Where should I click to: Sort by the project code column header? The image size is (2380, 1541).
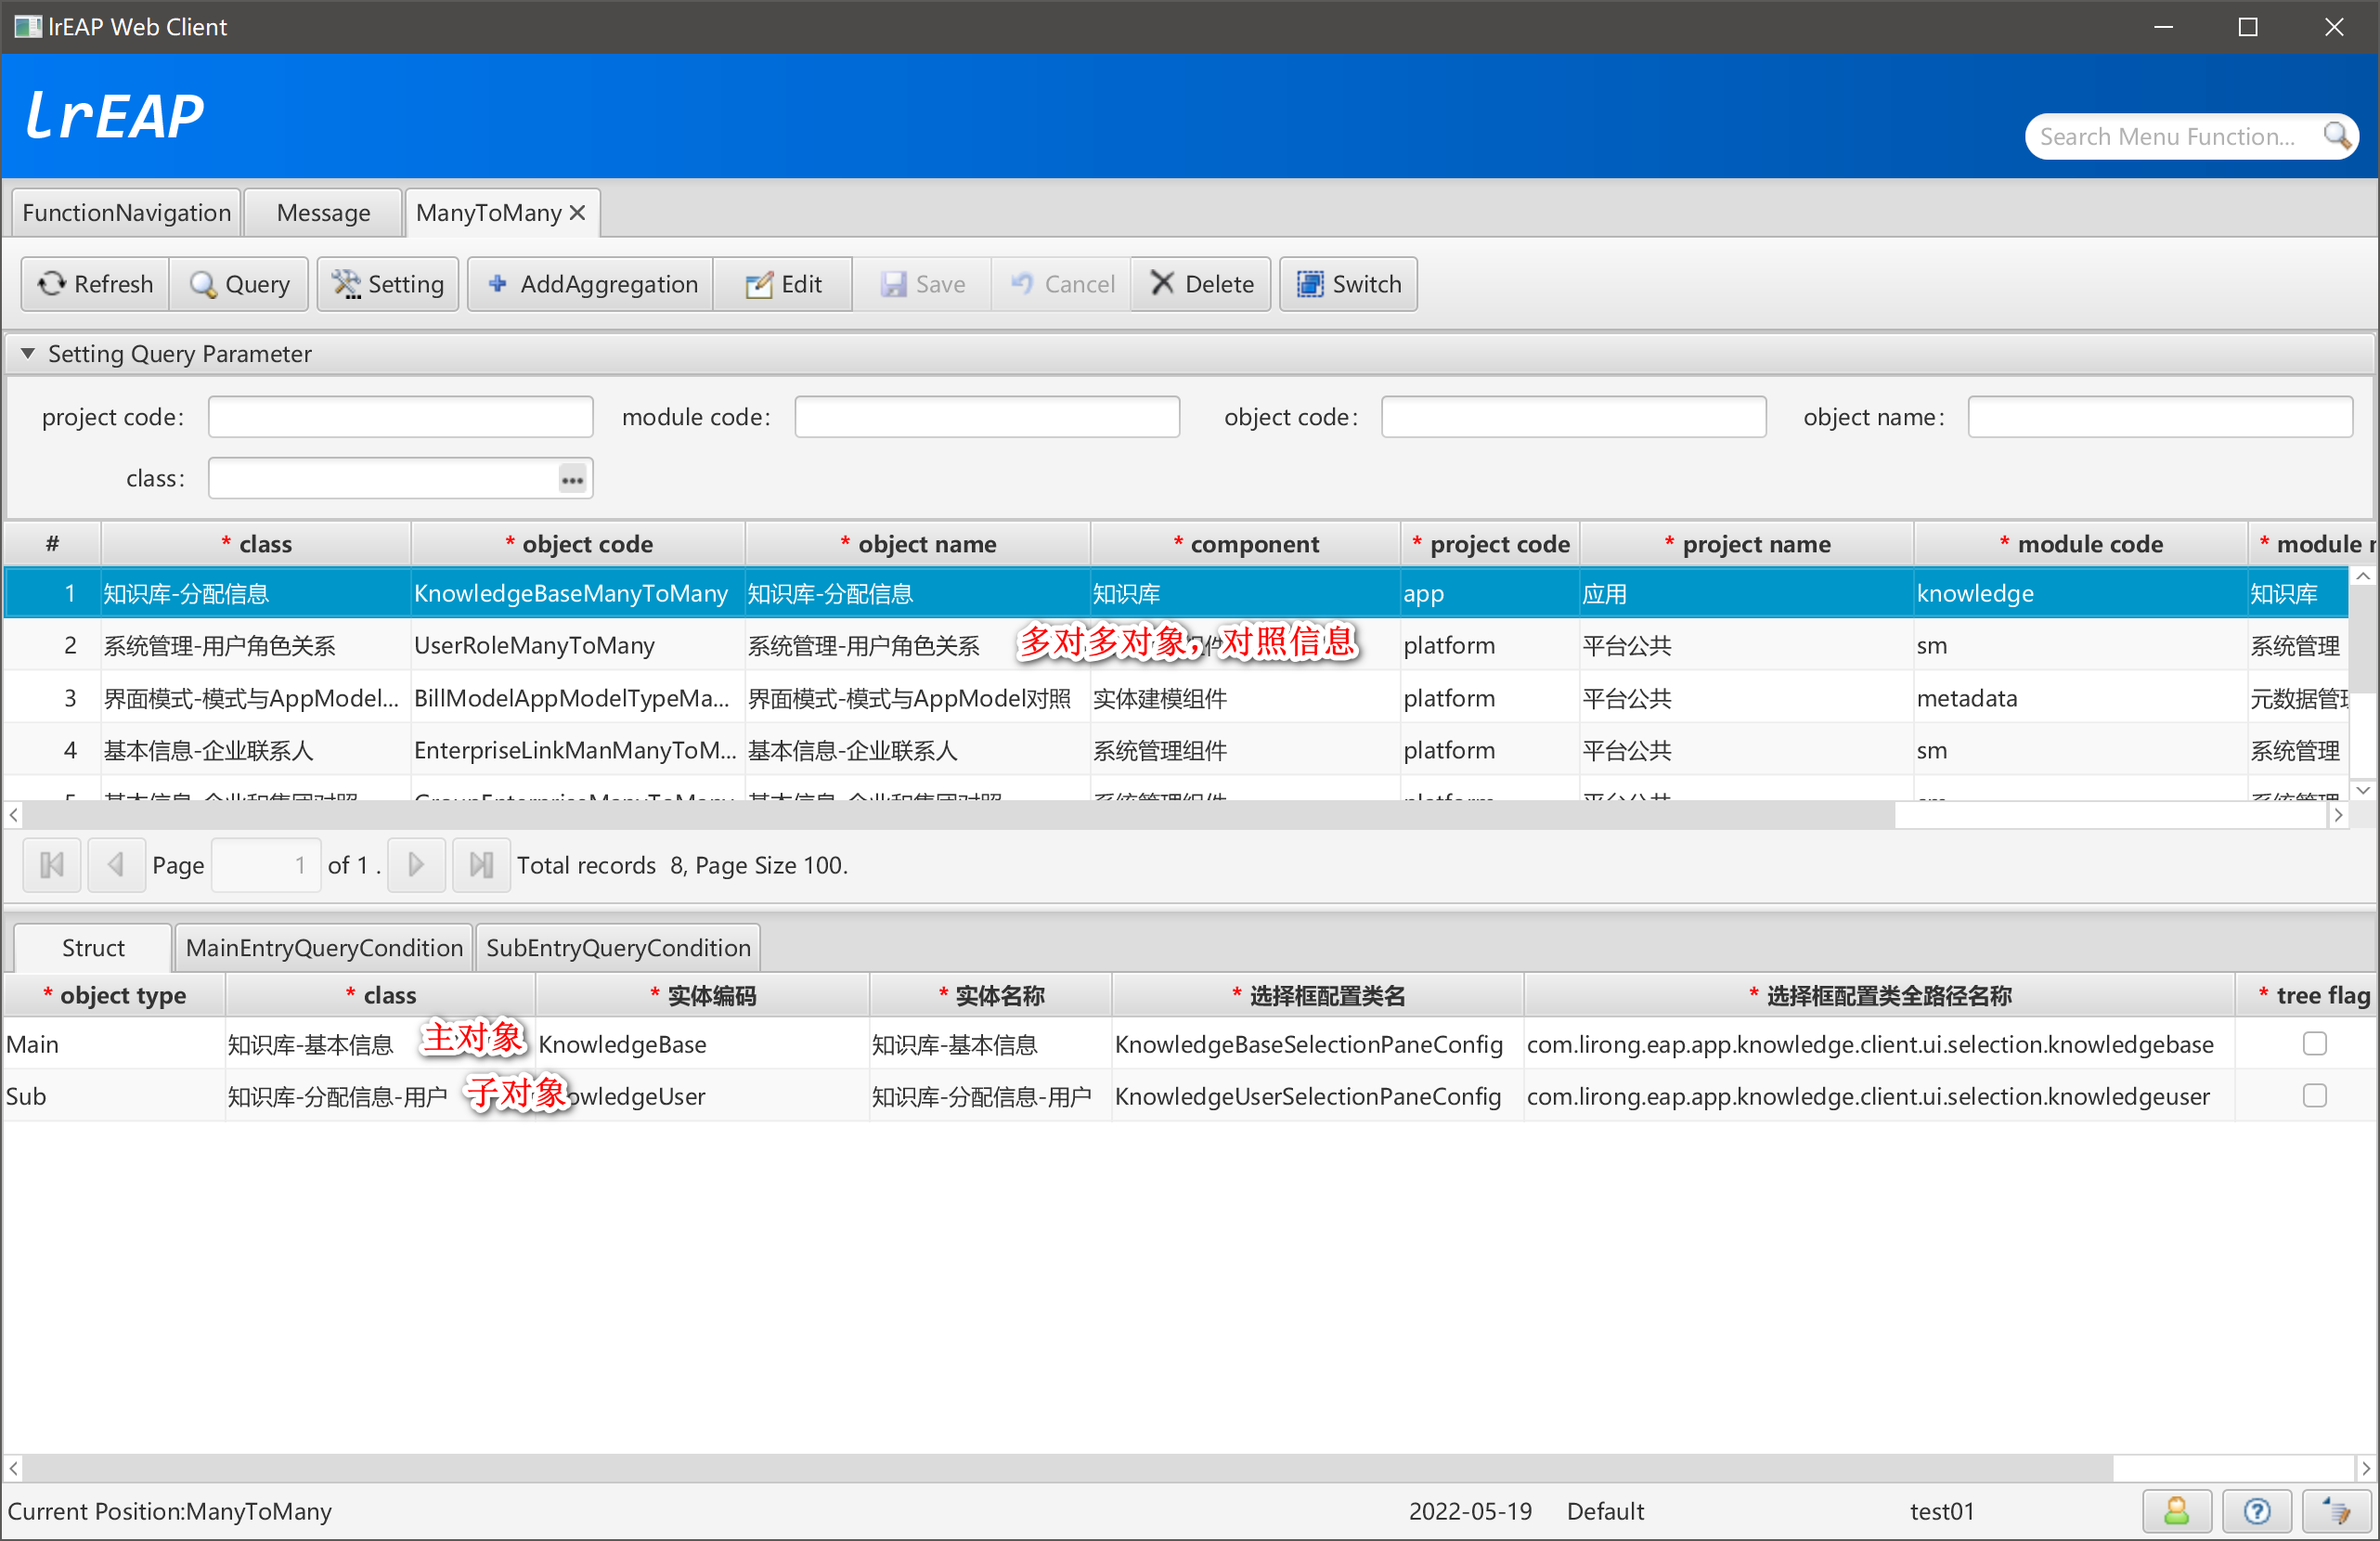(x=1490, y=543)
